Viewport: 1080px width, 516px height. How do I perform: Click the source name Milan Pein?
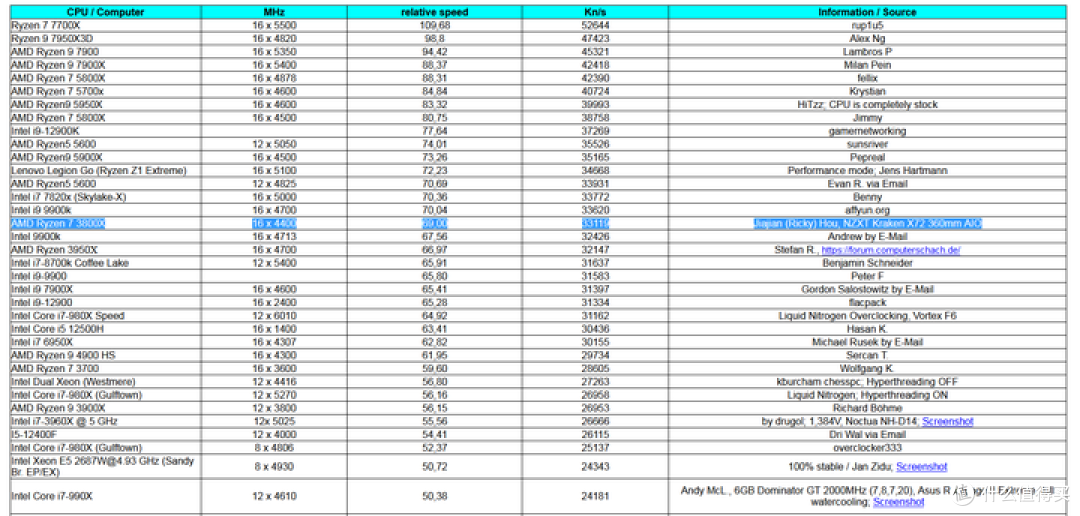coord(867,65)
